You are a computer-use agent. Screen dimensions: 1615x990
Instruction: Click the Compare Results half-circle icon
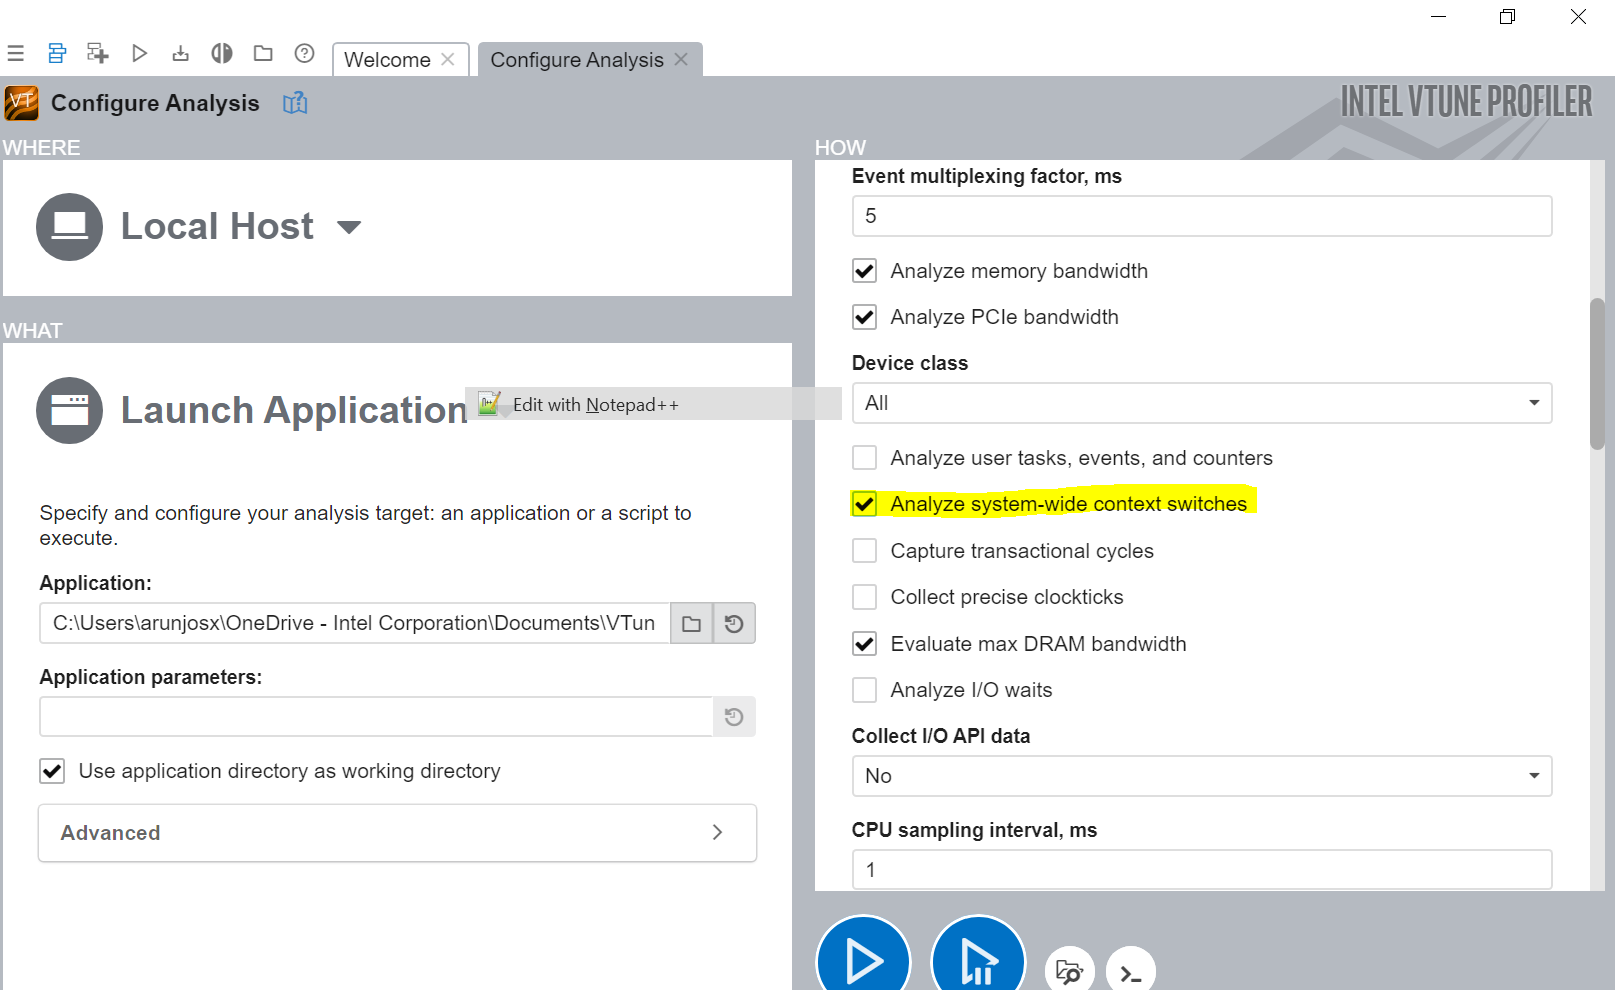click(222, 53)
